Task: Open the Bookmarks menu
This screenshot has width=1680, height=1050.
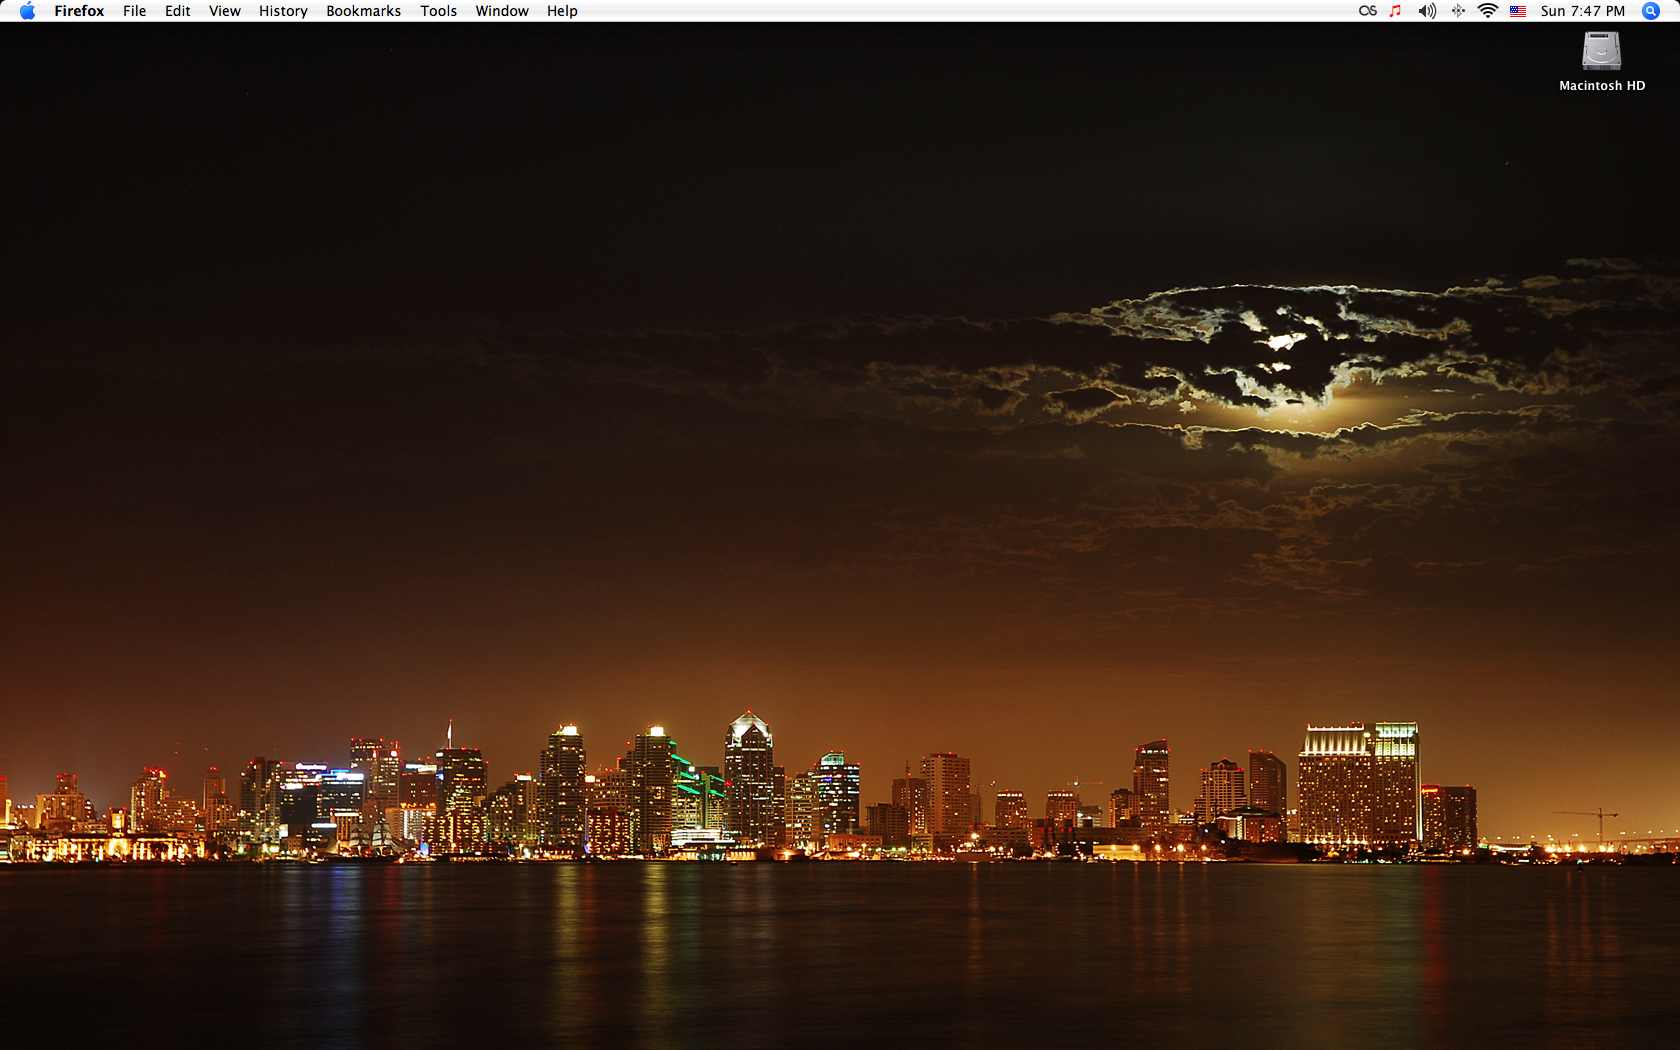Action: click(363, 11)
